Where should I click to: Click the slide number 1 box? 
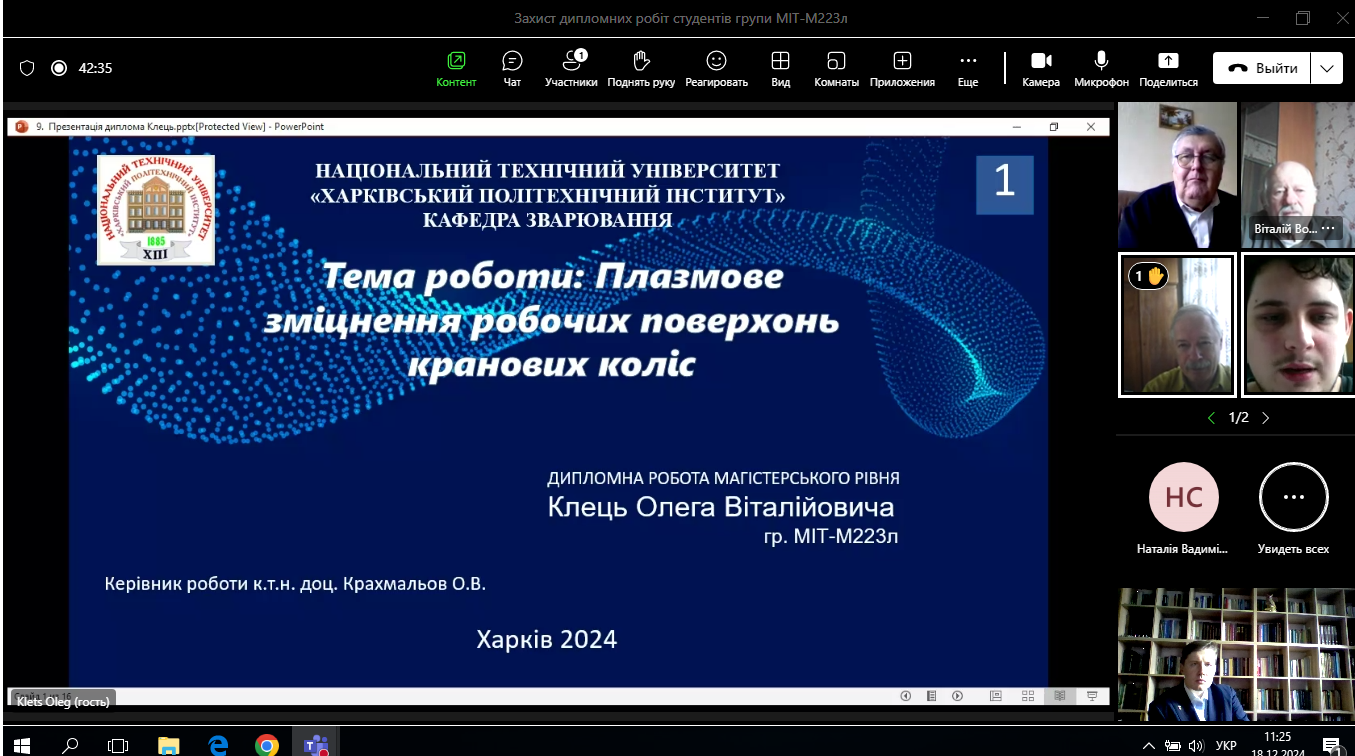[1004, 184]
